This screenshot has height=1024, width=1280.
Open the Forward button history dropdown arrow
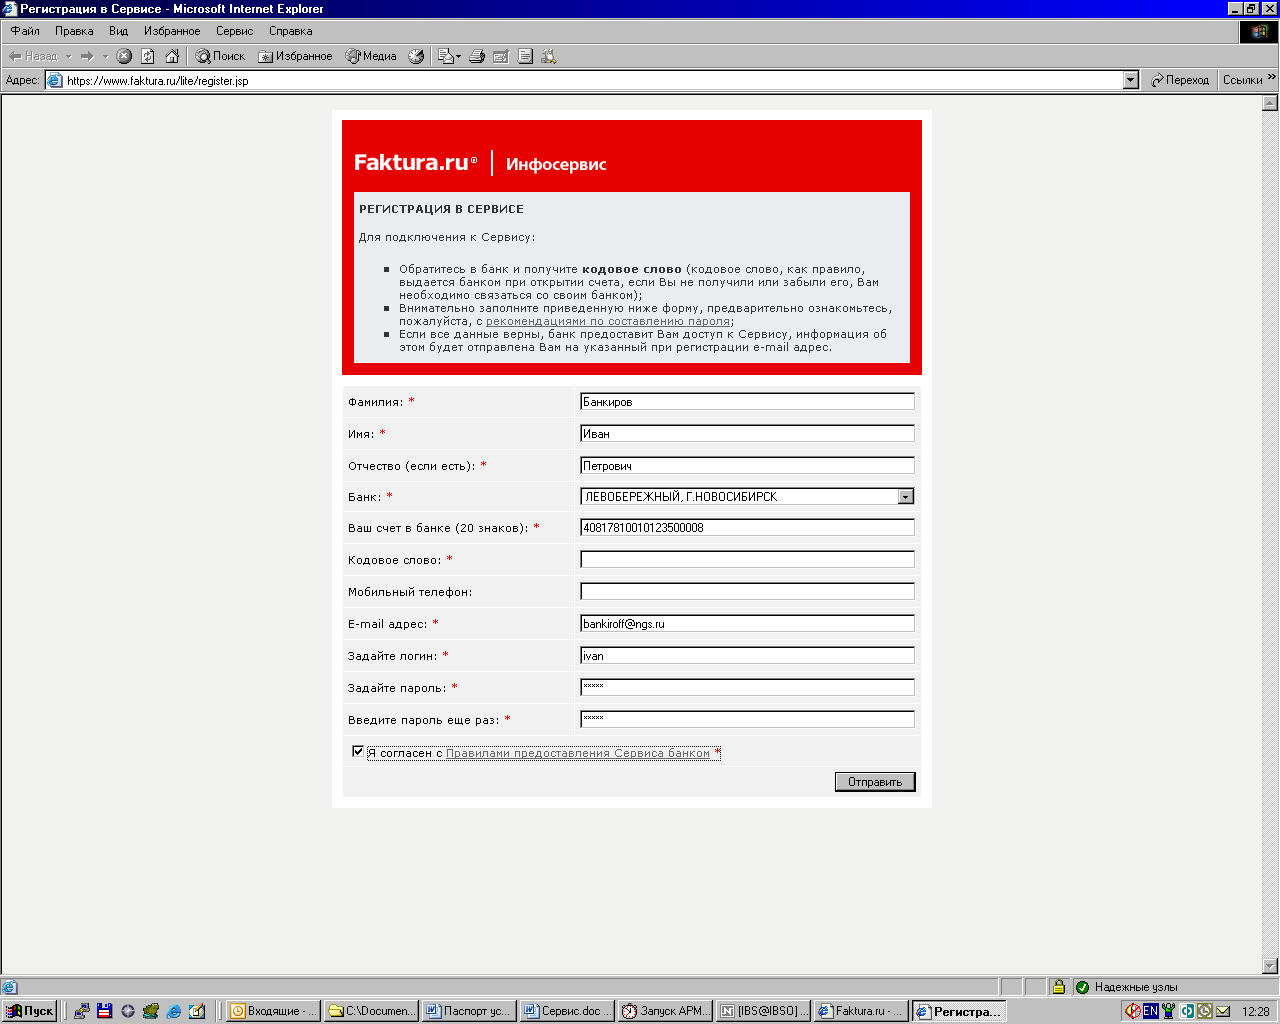click(x=105, y=56)
